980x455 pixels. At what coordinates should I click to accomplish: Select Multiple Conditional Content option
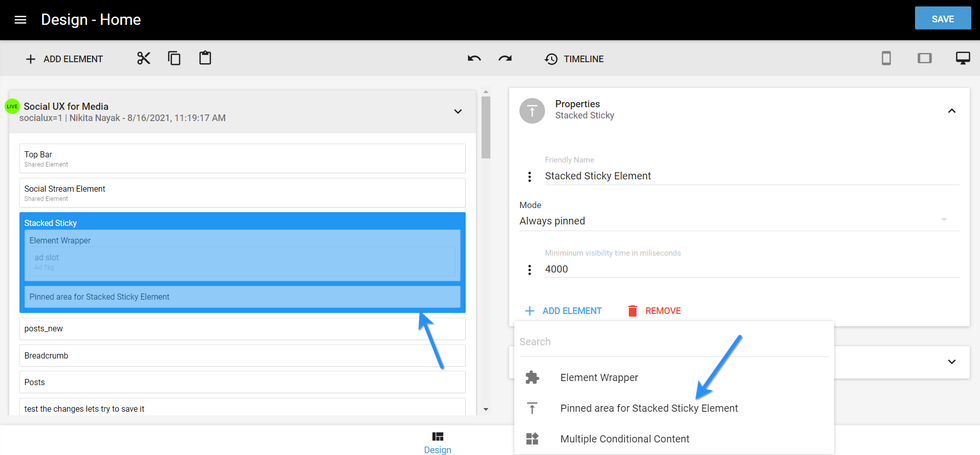[624, 439]
